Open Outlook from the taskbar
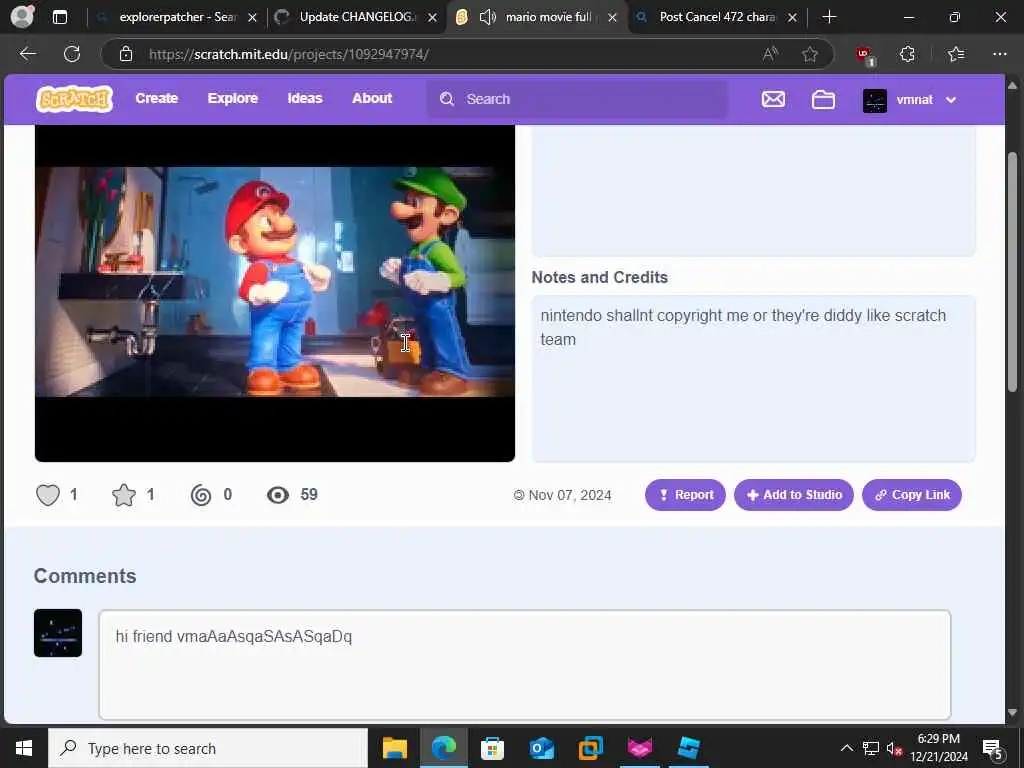 pyautogui.click(x=541, y=748)
